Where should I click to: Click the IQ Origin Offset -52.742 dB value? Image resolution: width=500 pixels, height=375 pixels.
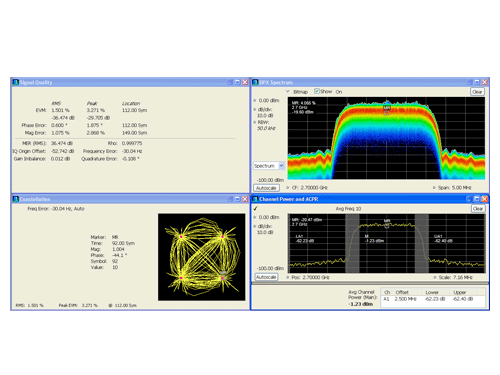(62, 151)
